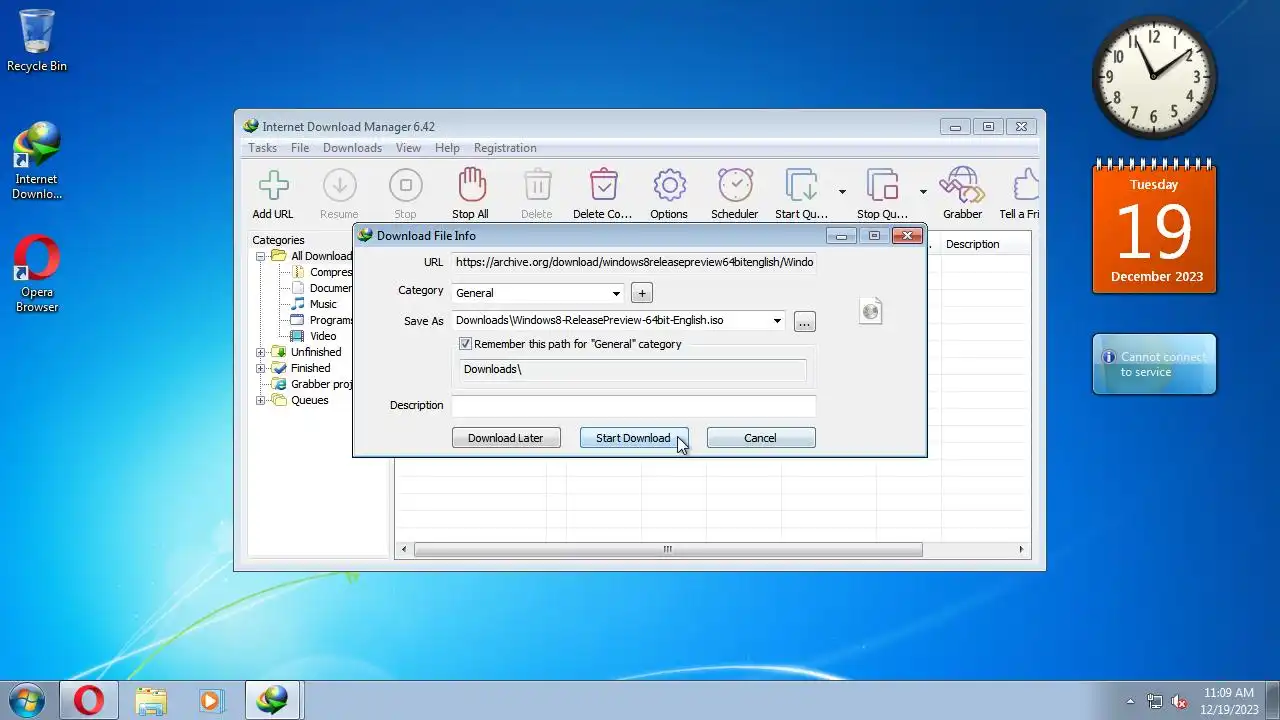Click the Cannot connect to service gadget
Image resolution: width=1280 pixels, height=720 pixels.
1154,364
